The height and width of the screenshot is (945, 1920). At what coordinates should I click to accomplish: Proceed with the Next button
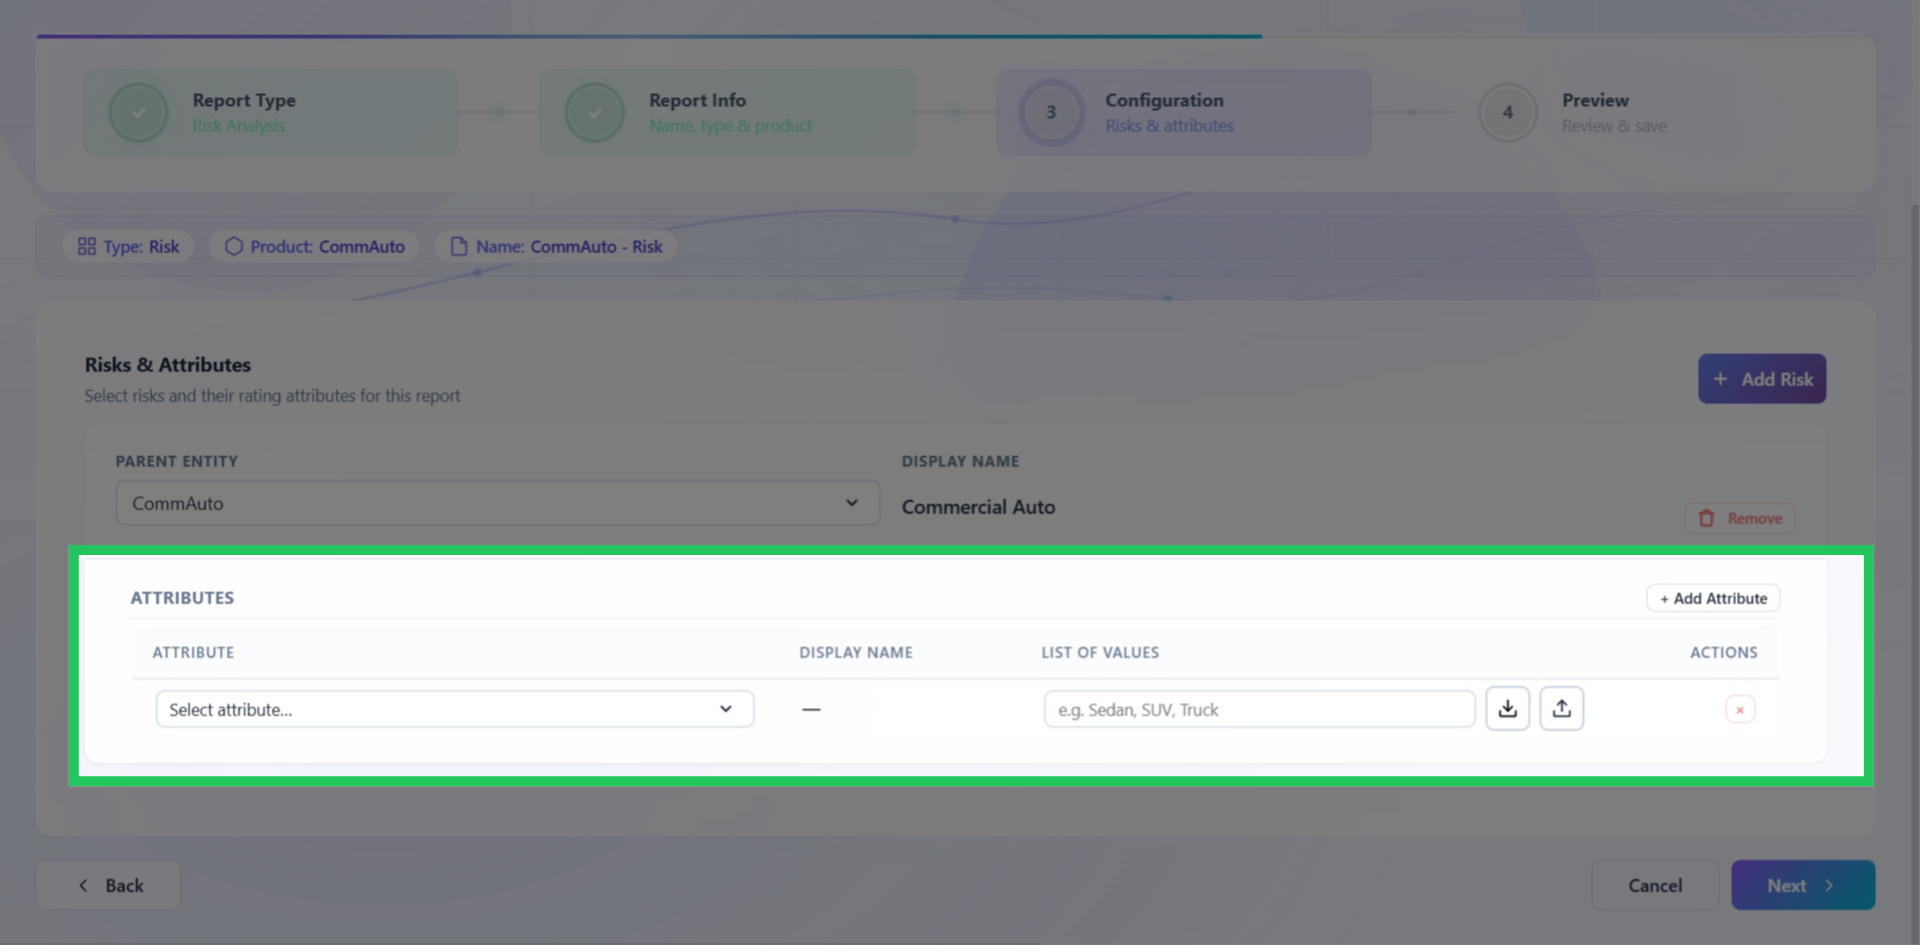[1803, 885]
